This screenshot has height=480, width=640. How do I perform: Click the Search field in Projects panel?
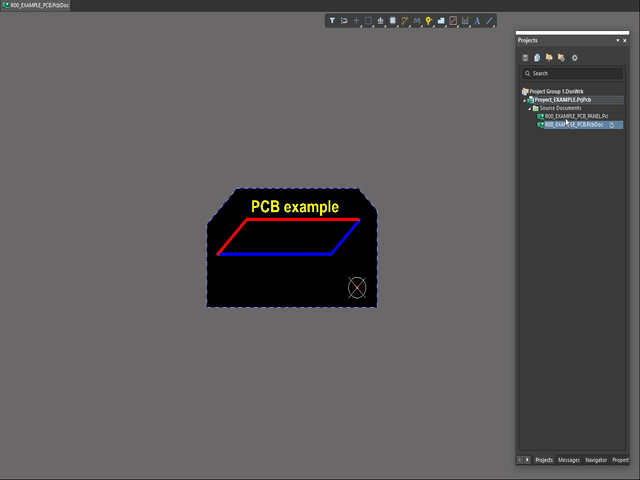(x=572, y=73)
